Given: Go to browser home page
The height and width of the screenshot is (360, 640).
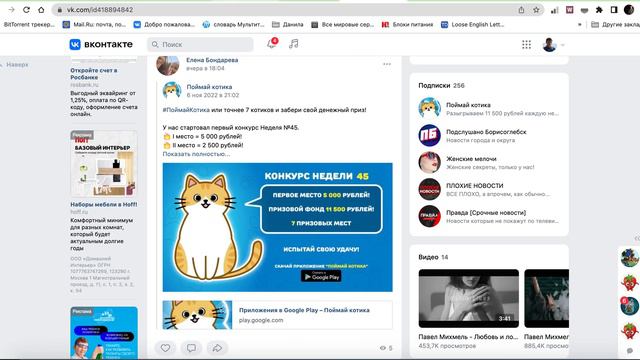Looking at the screenshot, I should (41, 9).
